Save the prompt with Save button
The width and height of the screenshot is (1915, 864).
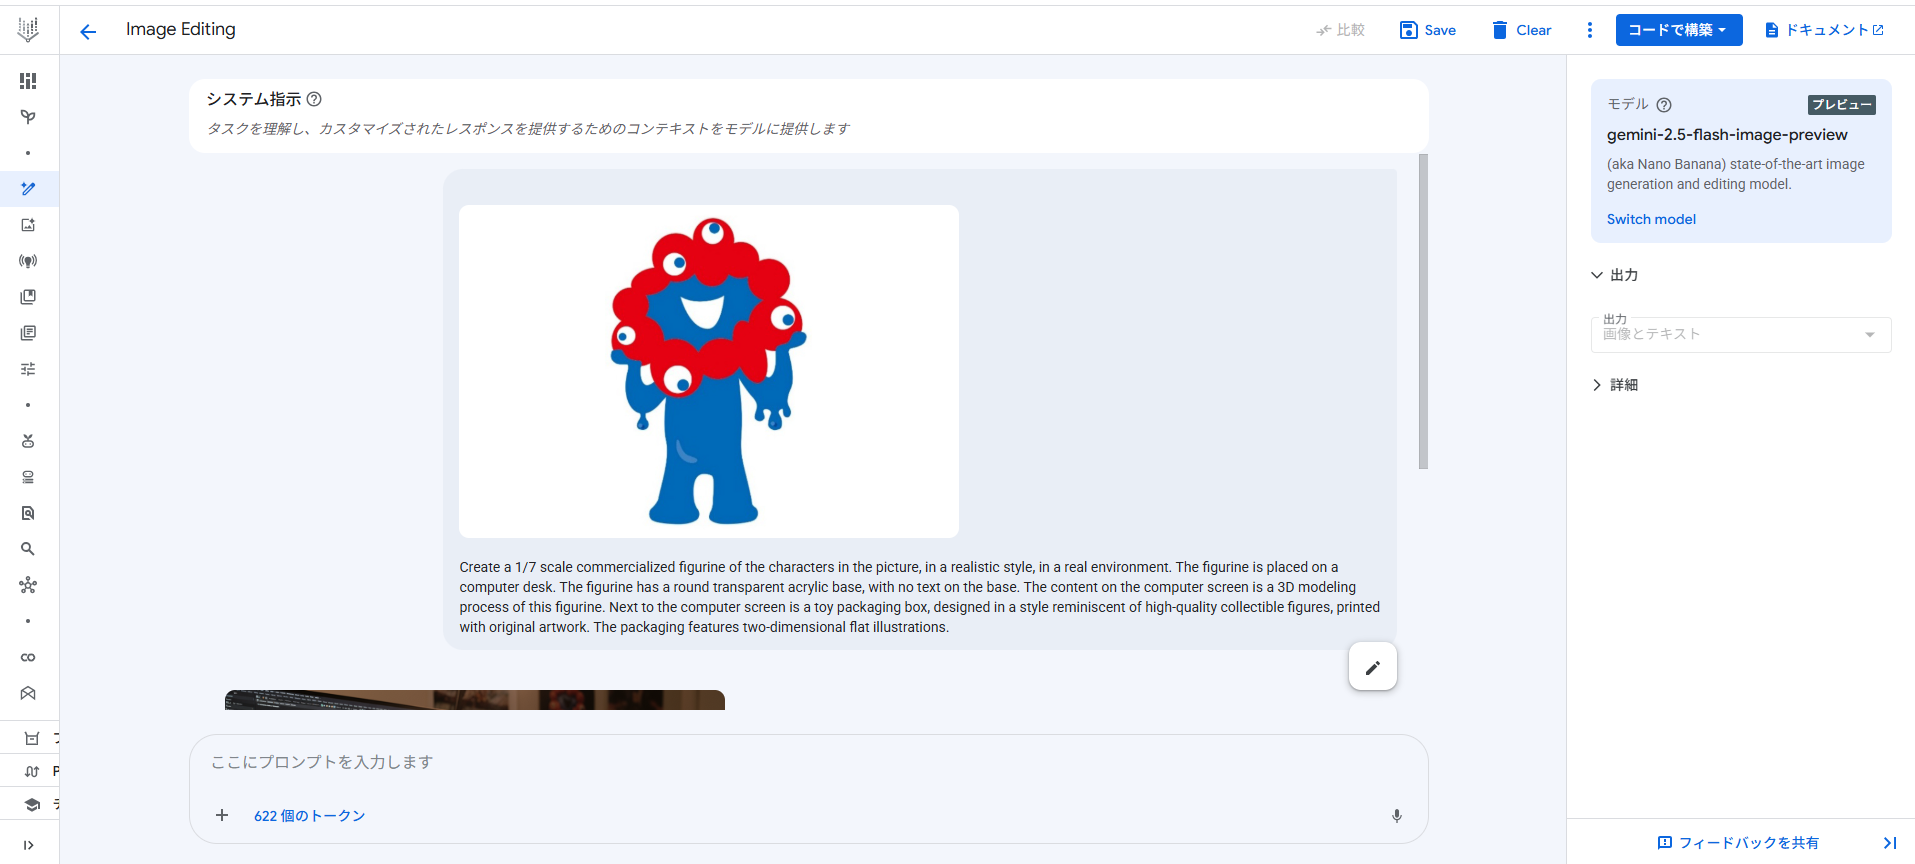click(x=1428, y=30)
